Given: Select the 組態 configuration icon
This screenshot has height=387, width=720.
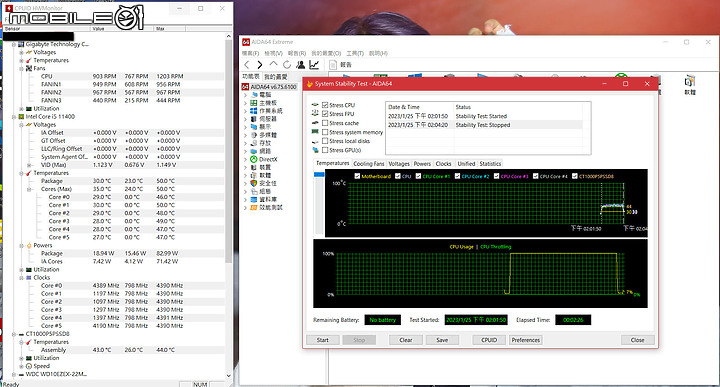Looking at the screenshot, I should click(x=253, y=191).
